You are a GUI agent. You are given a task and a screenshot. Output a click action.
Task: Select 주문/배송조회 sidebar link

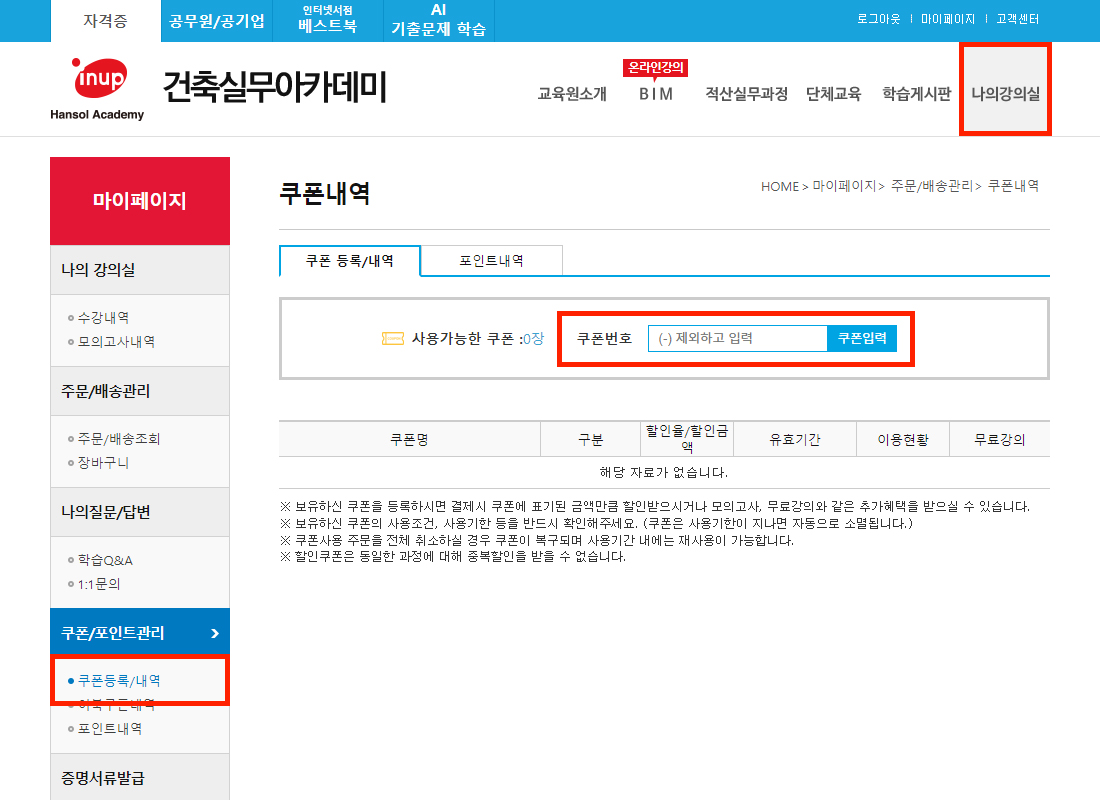click(x=118, y=439)
